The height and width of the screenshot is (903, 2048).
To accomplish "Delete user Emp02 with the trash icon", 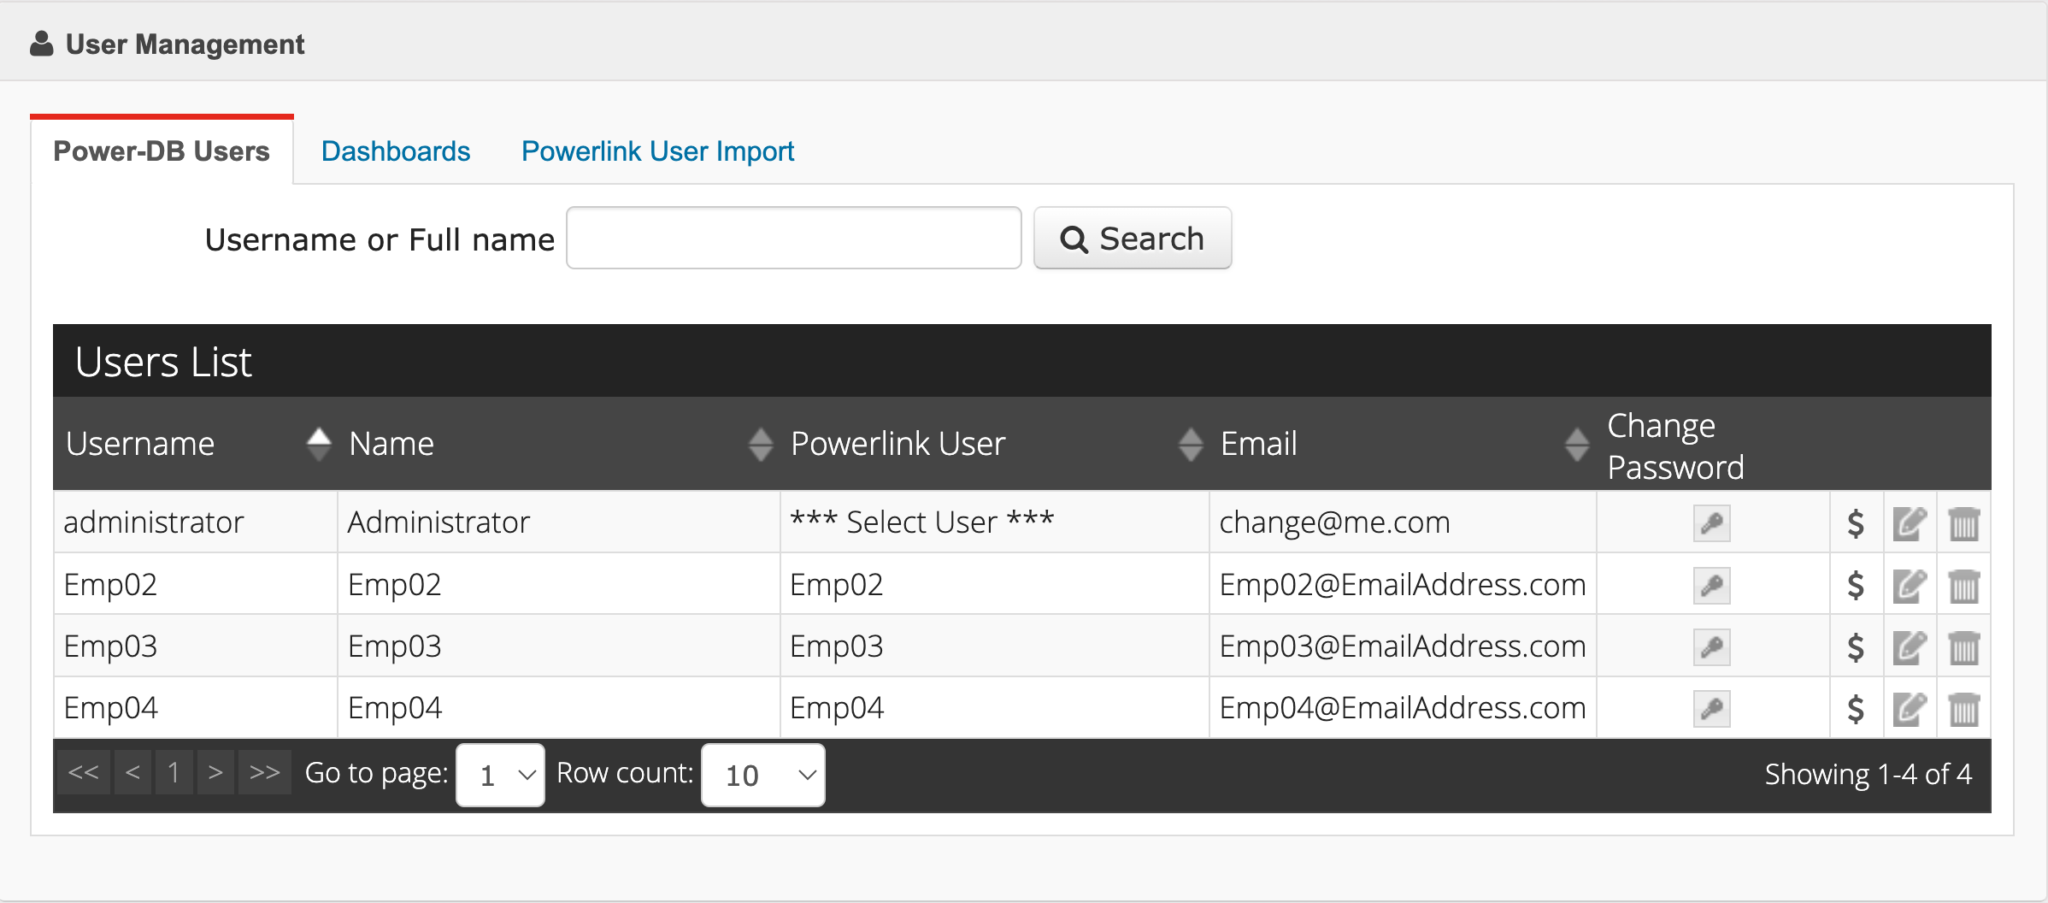I will point(1963,586).
